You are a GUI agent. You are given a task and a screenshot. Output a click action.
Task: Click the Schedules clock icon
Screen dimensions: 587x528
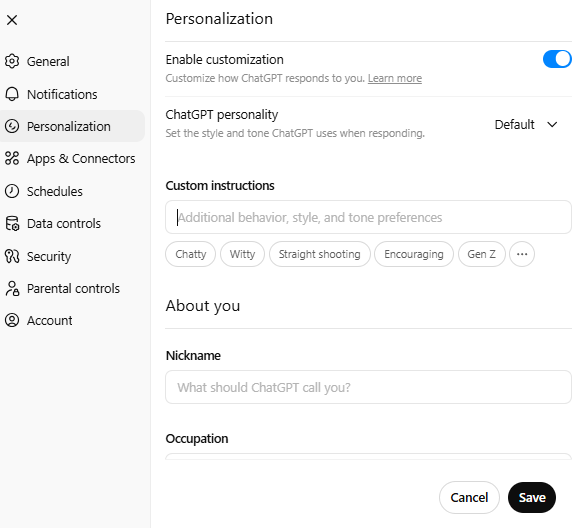[12, 191]
